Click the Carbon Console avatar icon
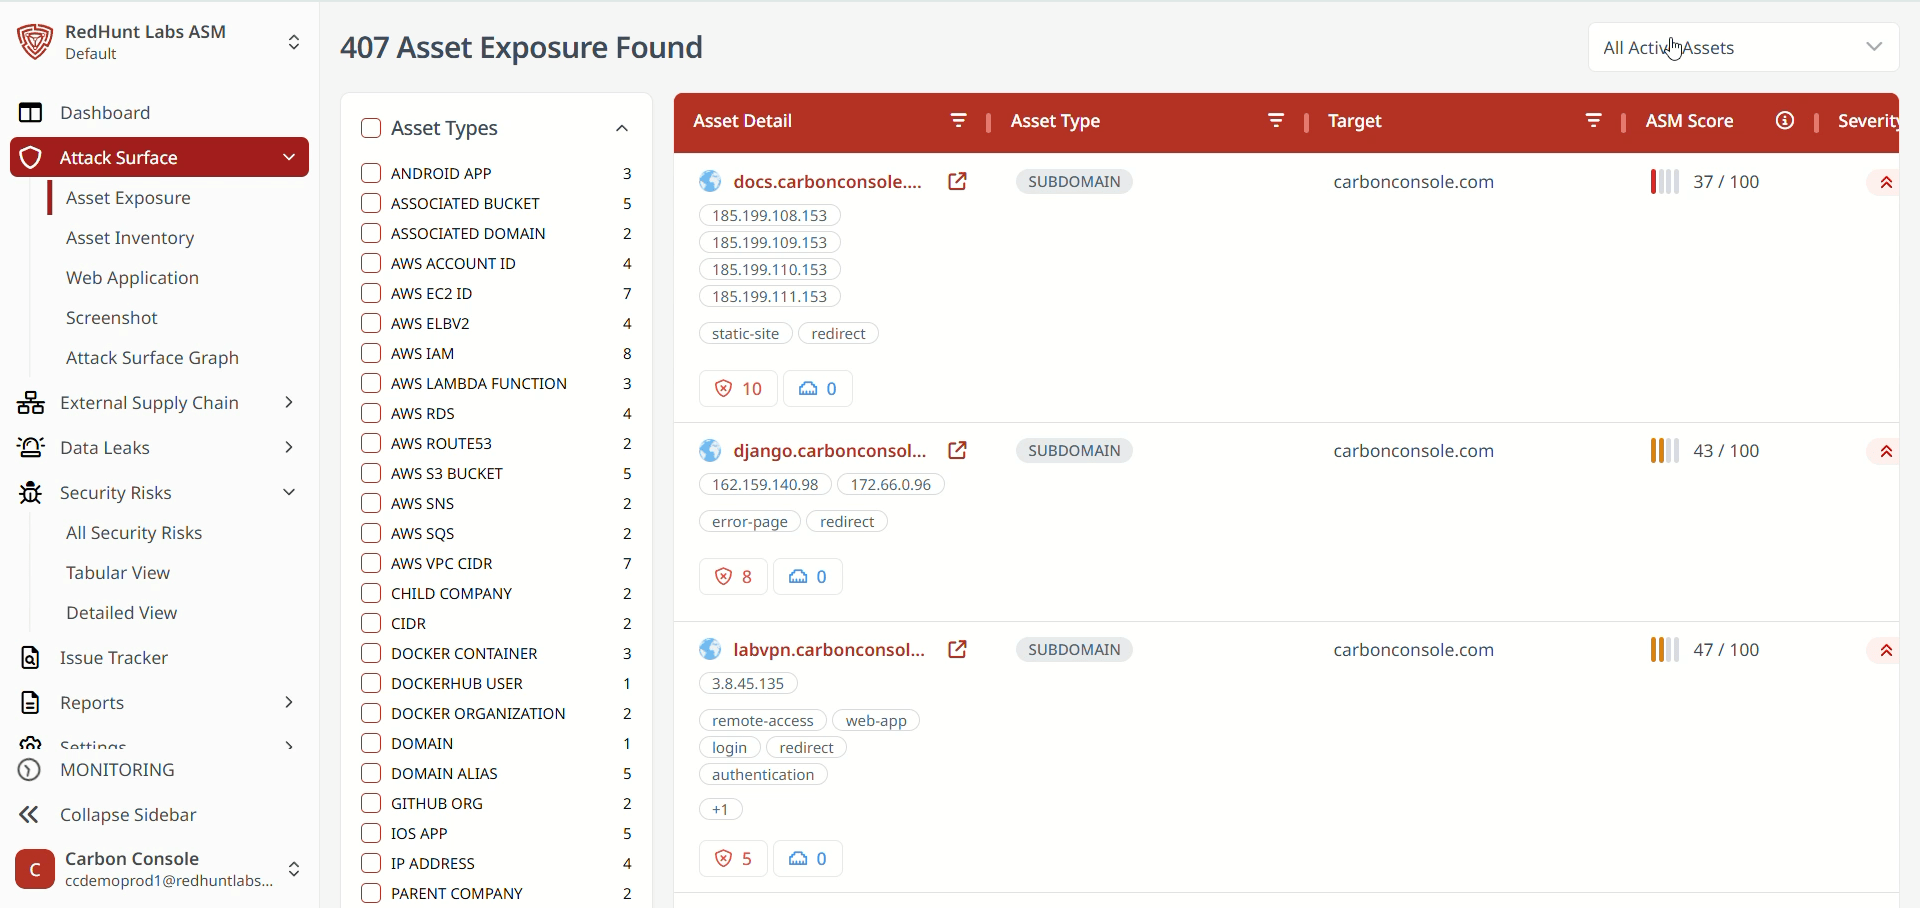This screenshot has height=908, width=1920. click(x=35, y=869)
